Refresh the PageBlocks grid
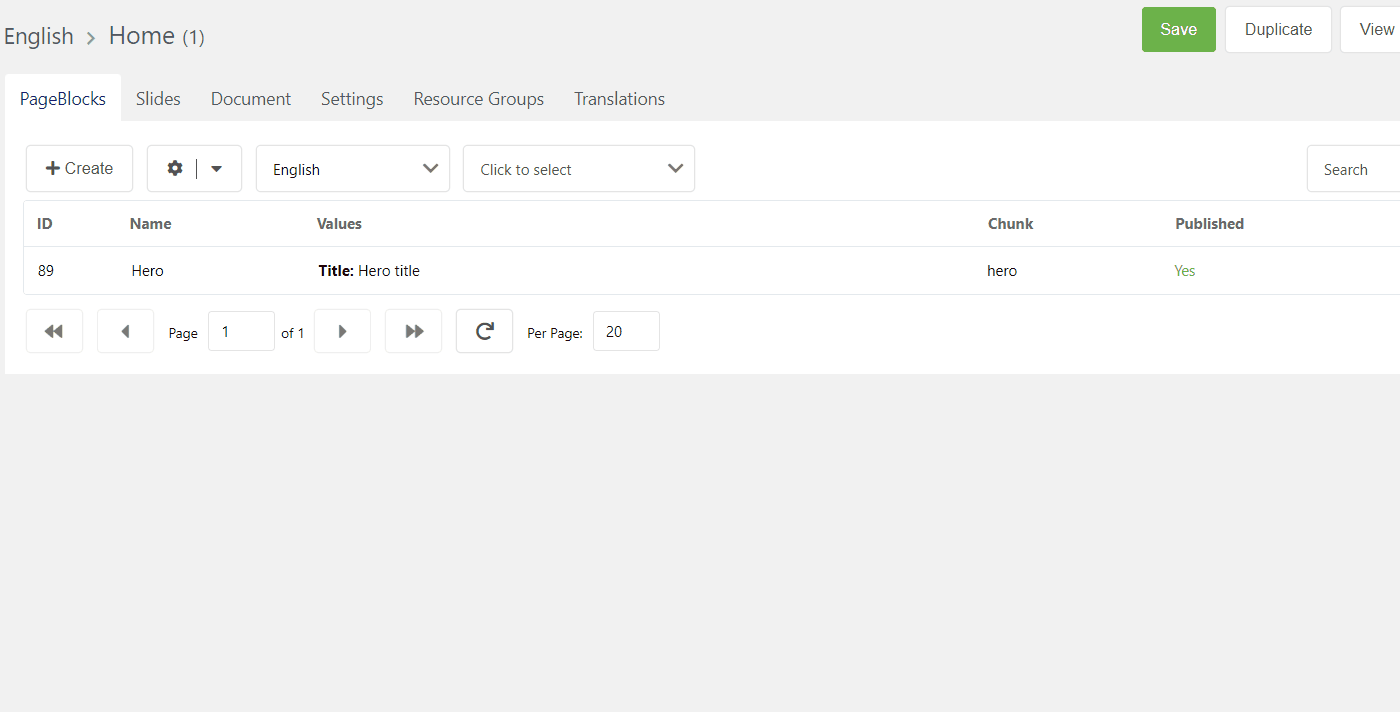 click(484, 331)
